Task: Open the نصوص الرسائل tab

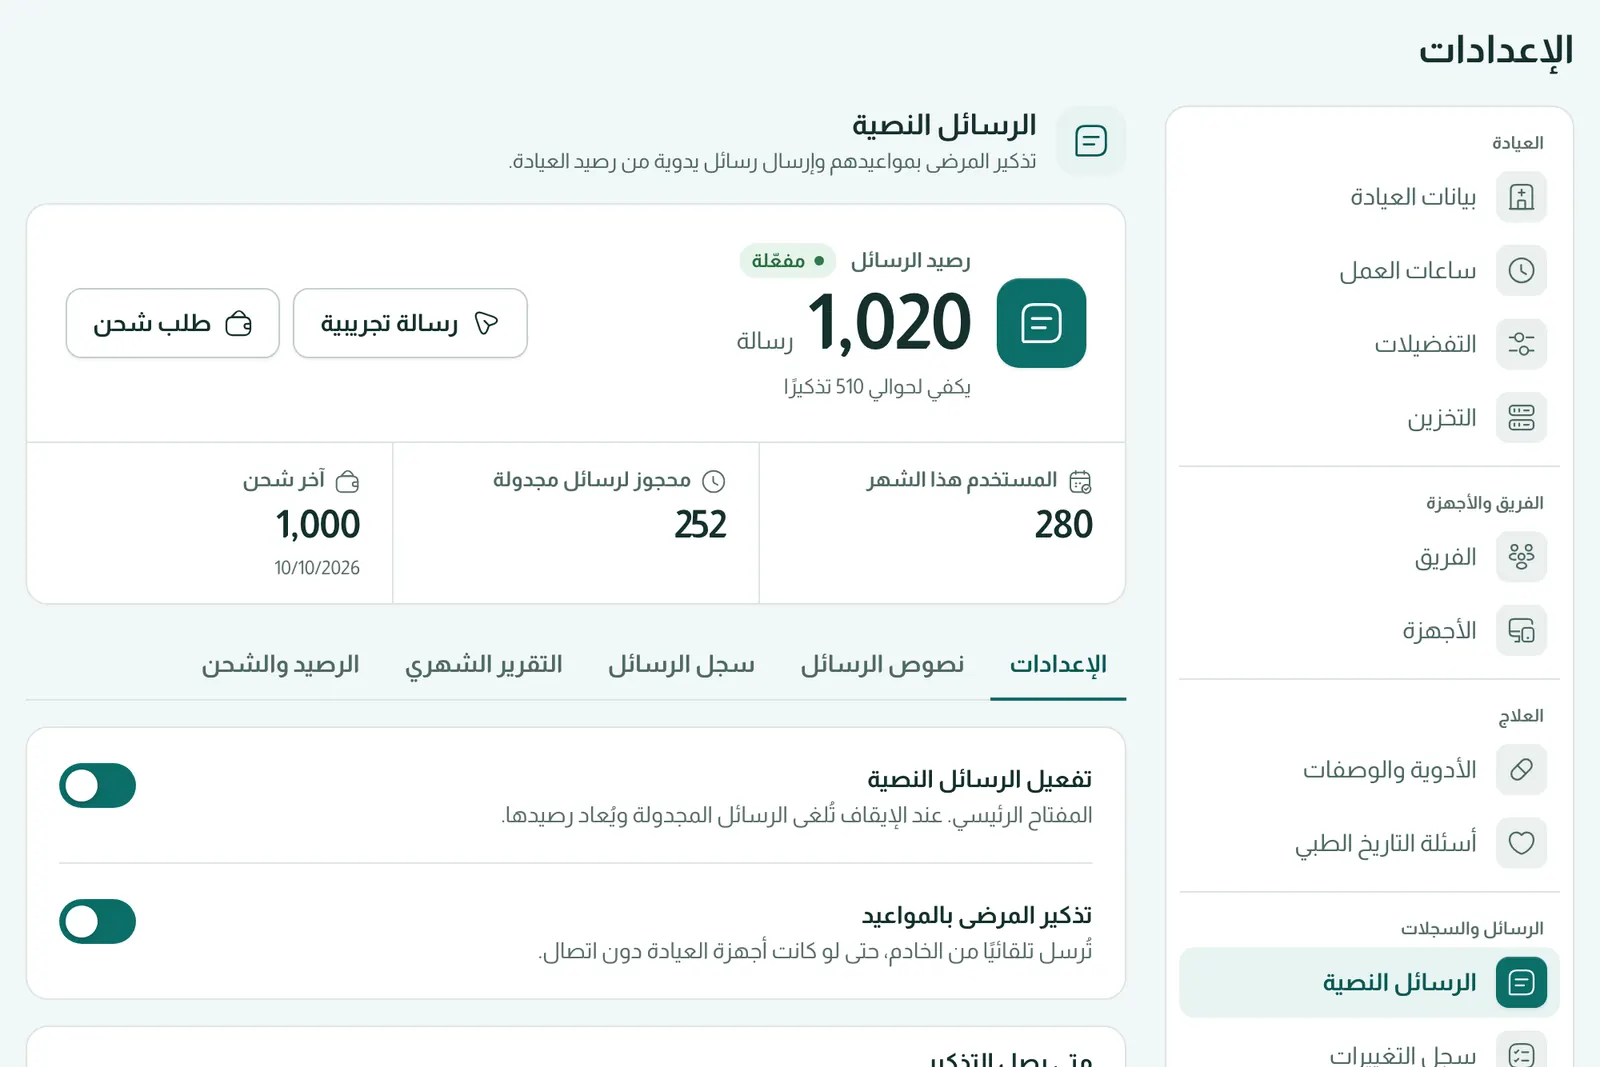Action: click(882, 665)
